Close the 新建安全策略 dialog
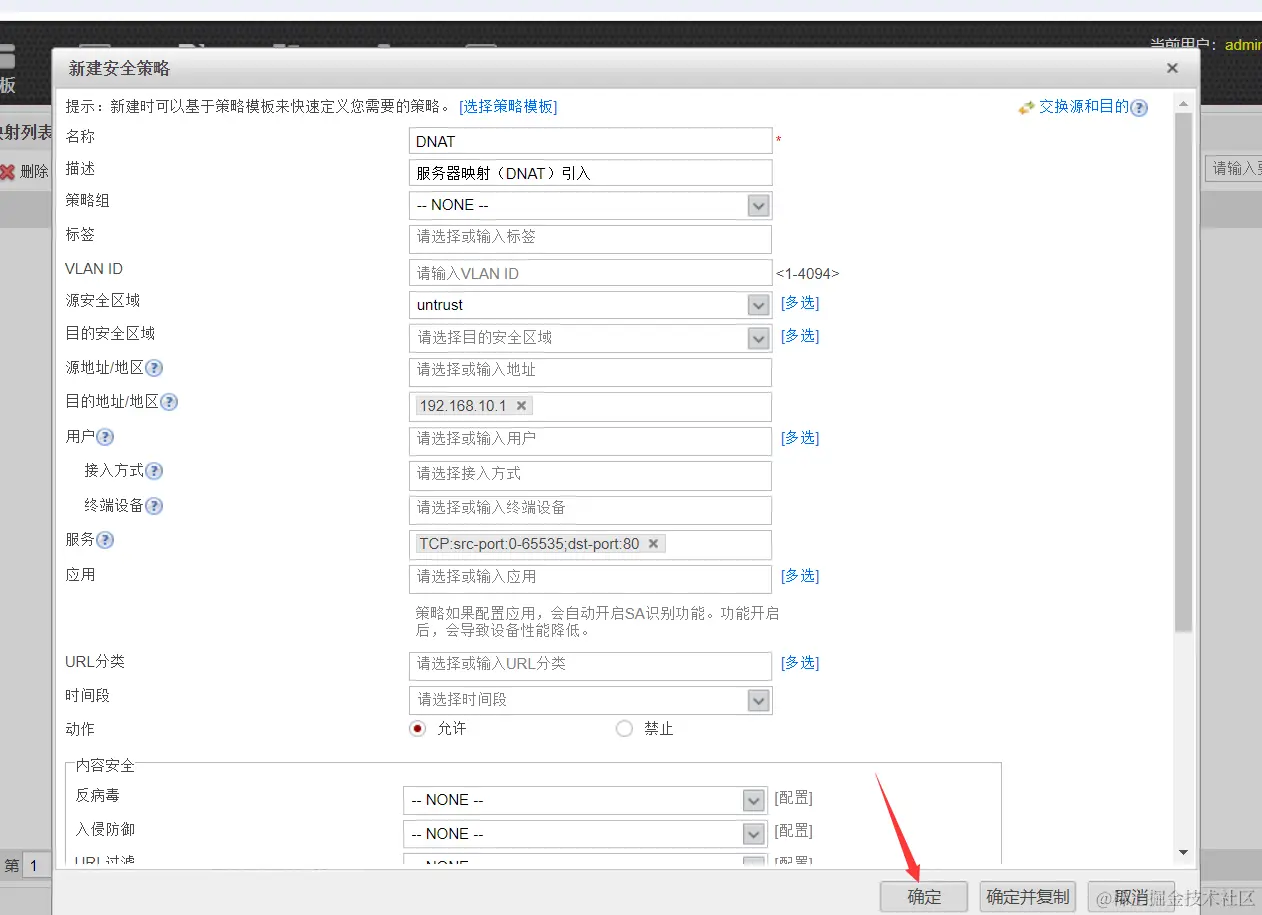 1172,69
